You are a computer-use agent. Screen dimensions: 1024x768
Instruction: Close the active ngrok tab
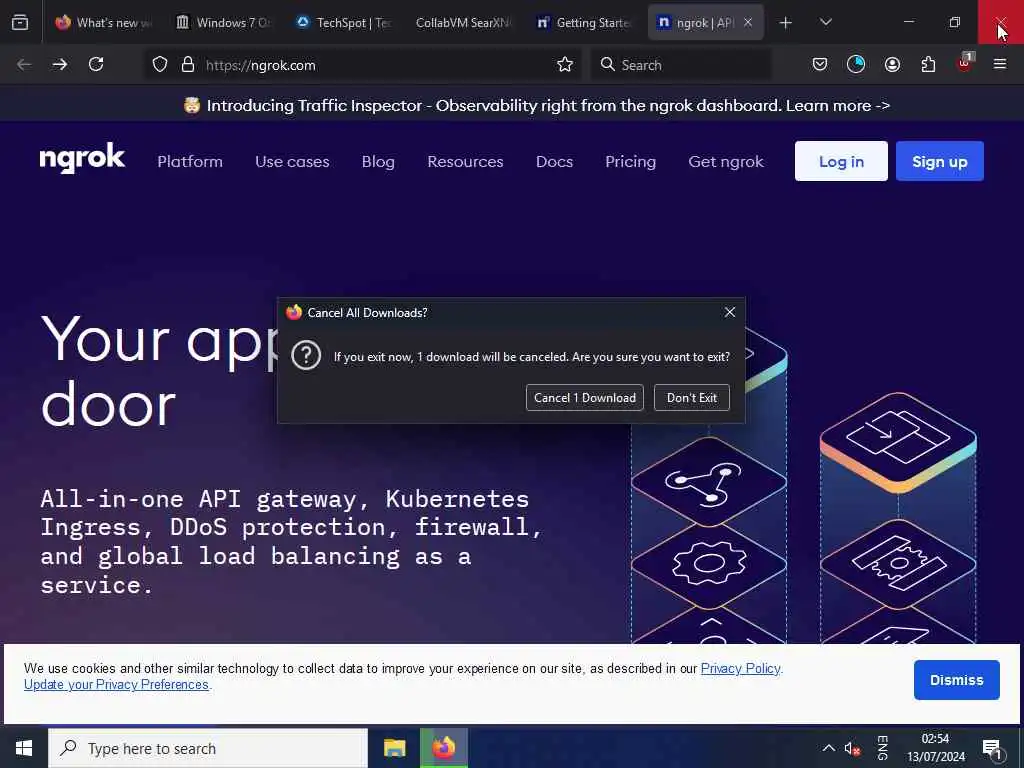748,22
